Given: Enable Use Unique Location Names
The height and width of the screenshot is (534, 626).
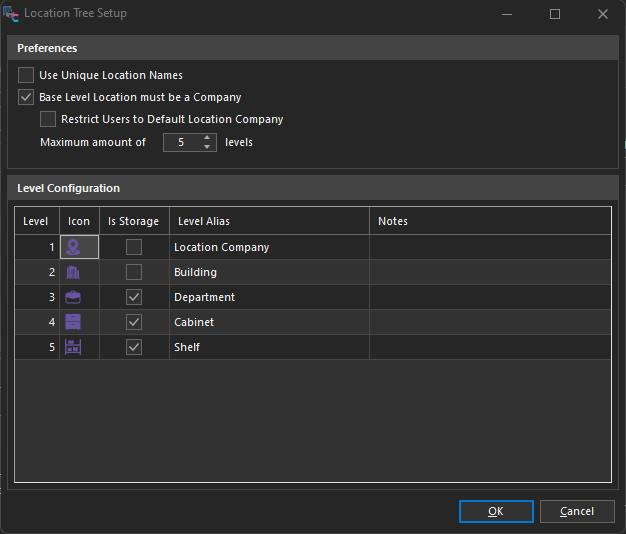Looking at the screenshot, I should coord(26,75).
